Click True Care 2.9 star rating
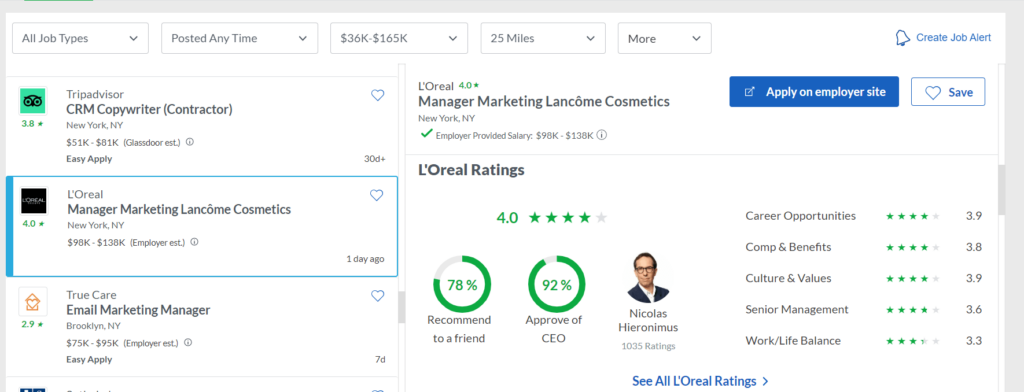 tap(33, 324)
